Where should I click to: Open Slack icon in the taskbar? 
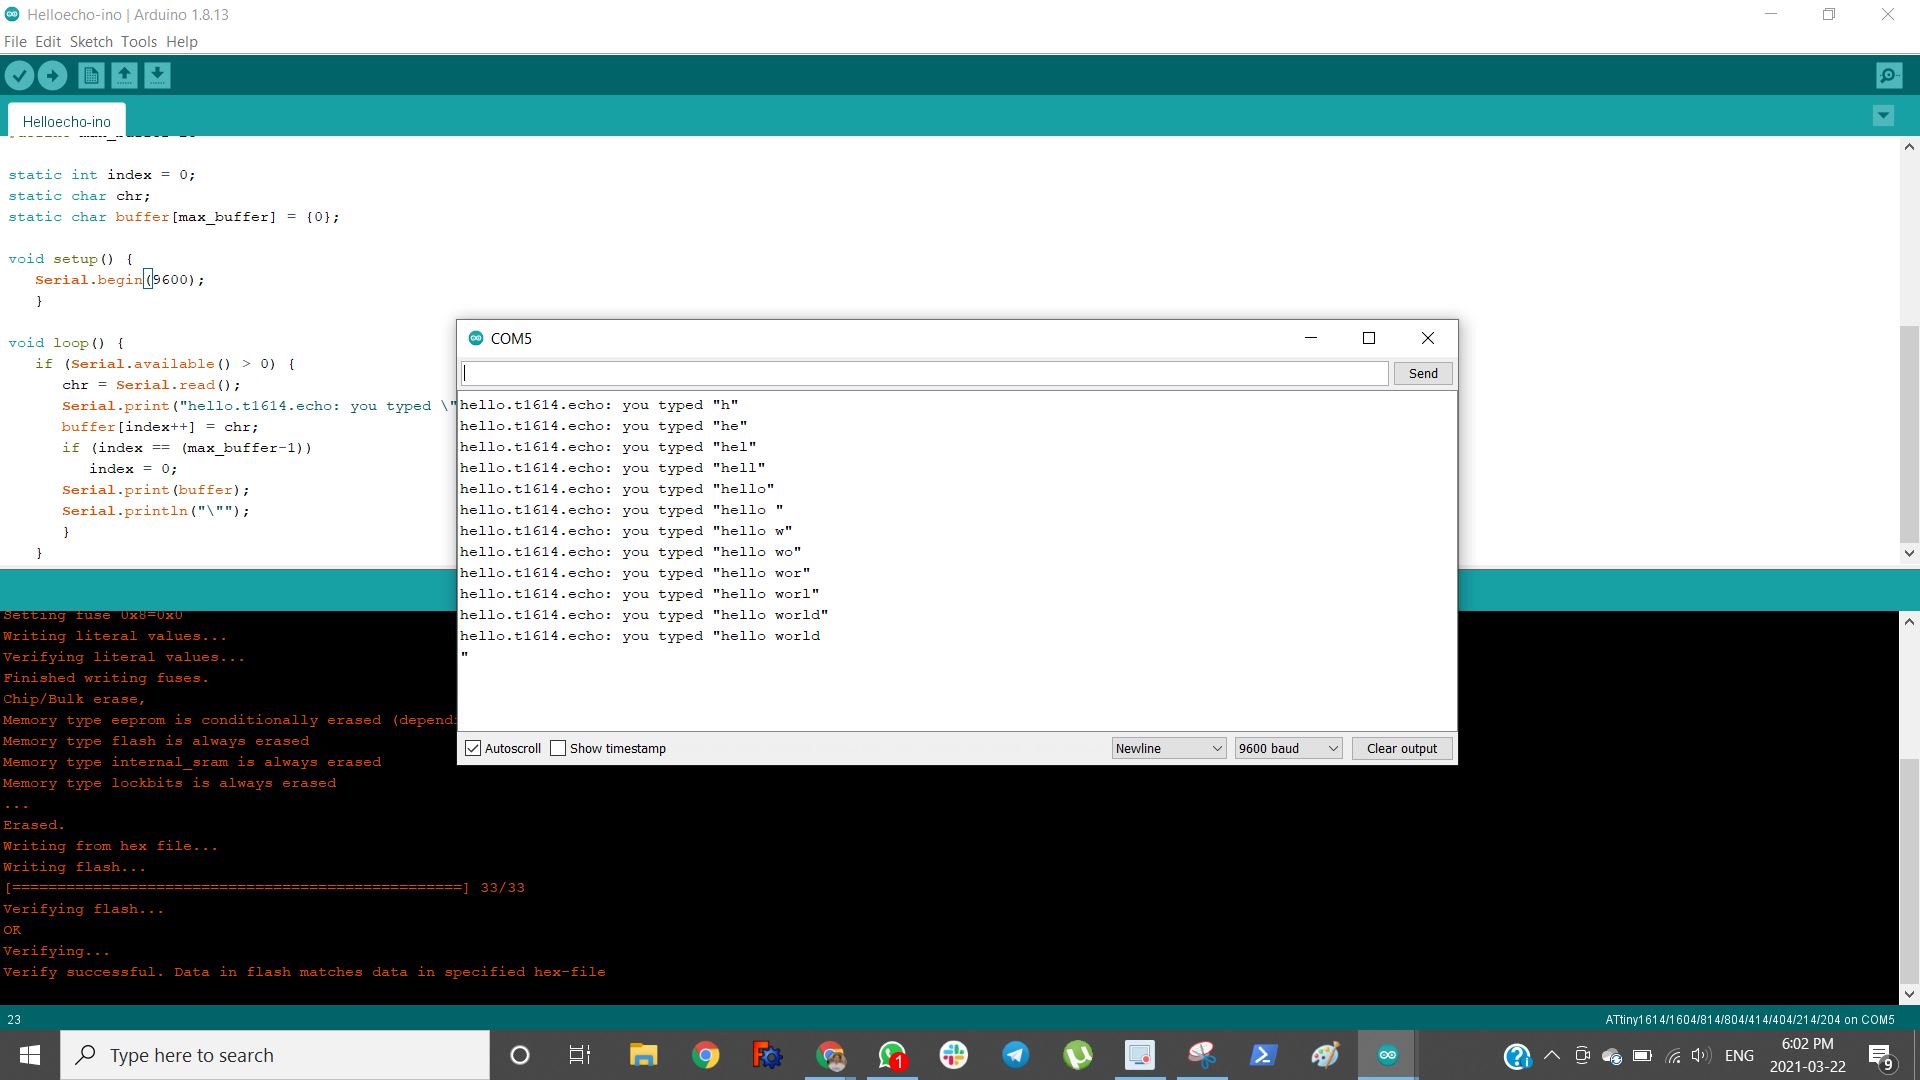(x=953, y=1055)
